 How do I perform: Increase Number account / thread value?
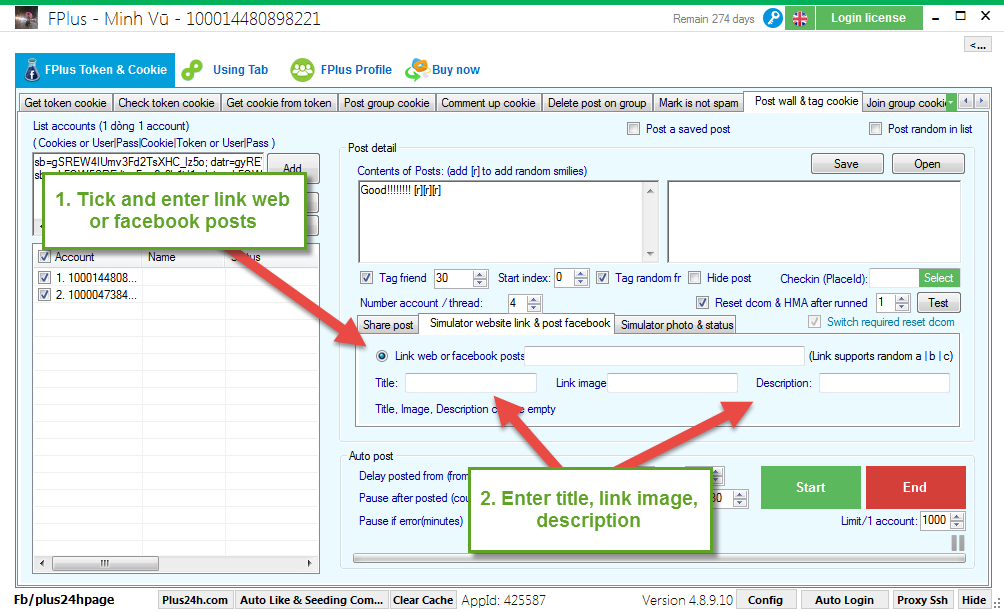click(x=534, y=299)
